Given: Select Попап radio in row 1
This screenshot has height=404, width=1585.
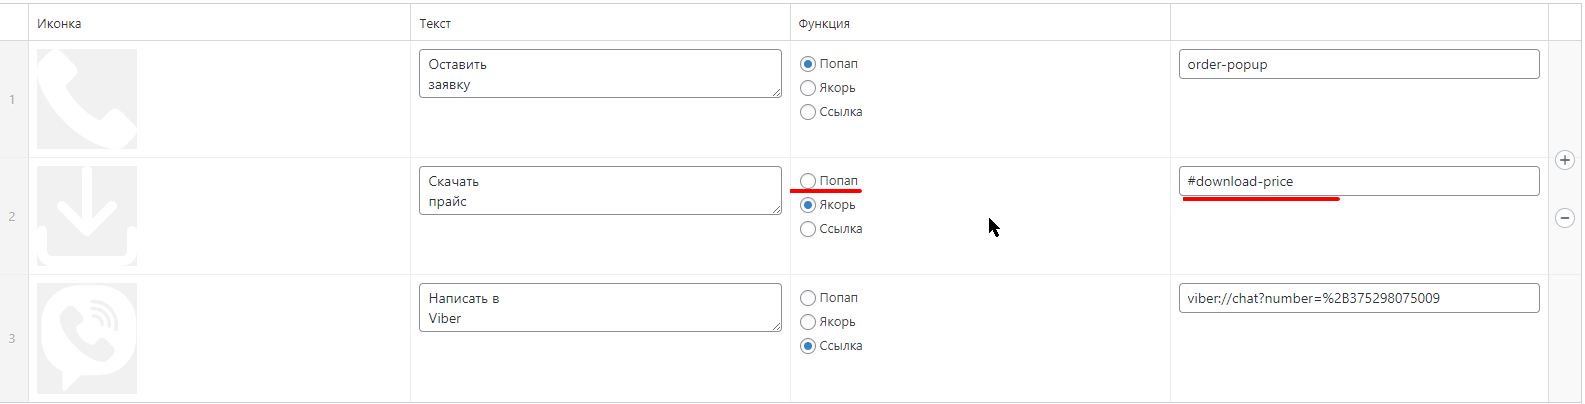Looking at the screenshot, I should [808, 64].
